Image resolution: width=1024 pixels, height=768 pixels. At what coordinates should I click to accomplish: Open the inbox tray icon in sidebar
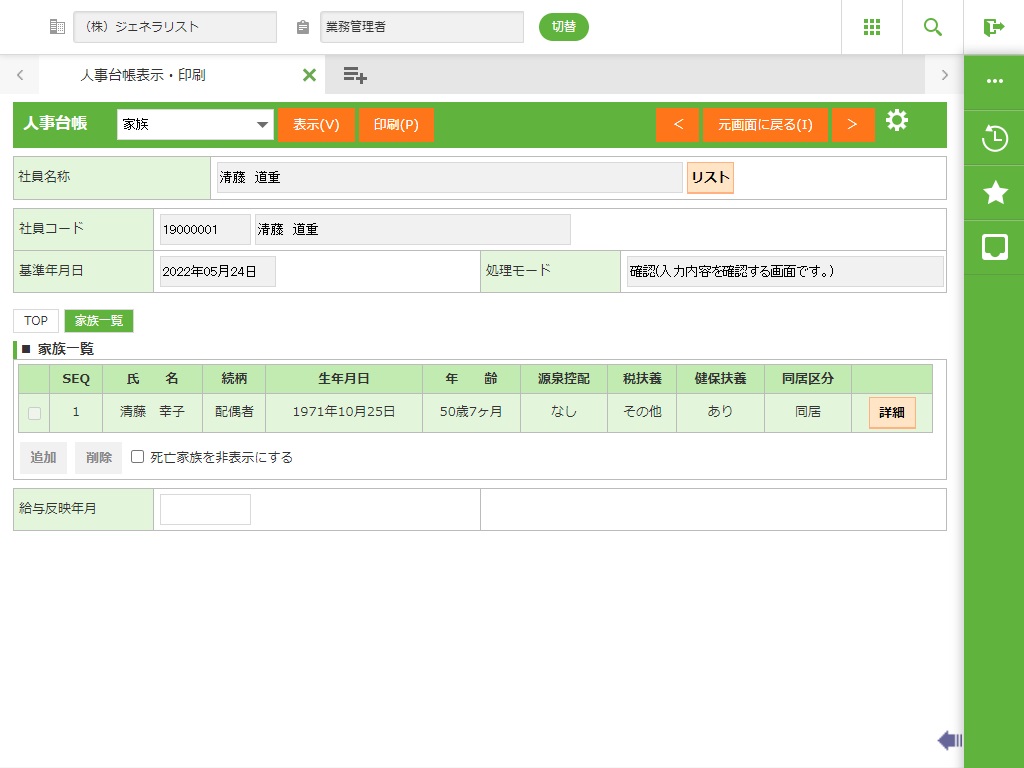click(x=994, y=247)
